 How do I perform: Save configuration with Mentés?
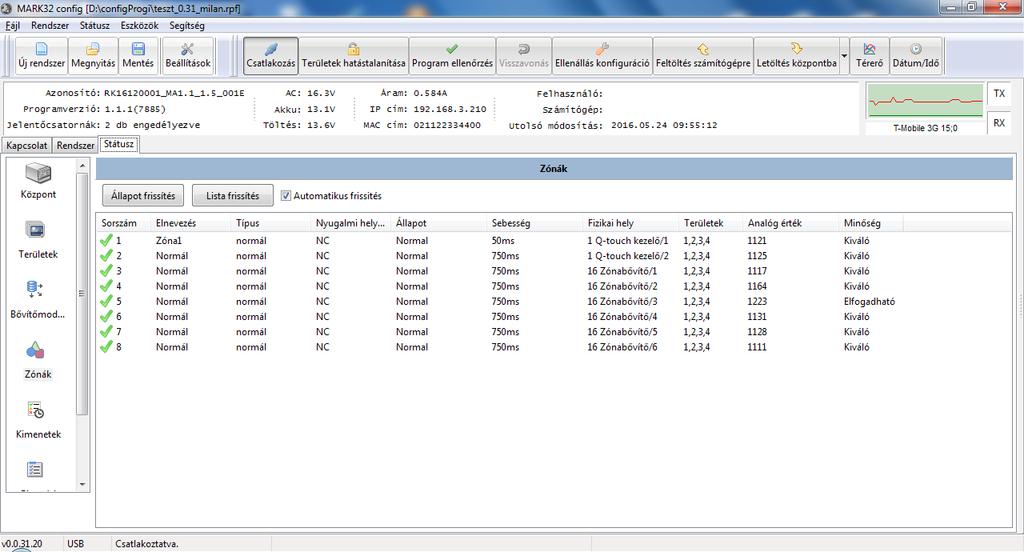138,56
